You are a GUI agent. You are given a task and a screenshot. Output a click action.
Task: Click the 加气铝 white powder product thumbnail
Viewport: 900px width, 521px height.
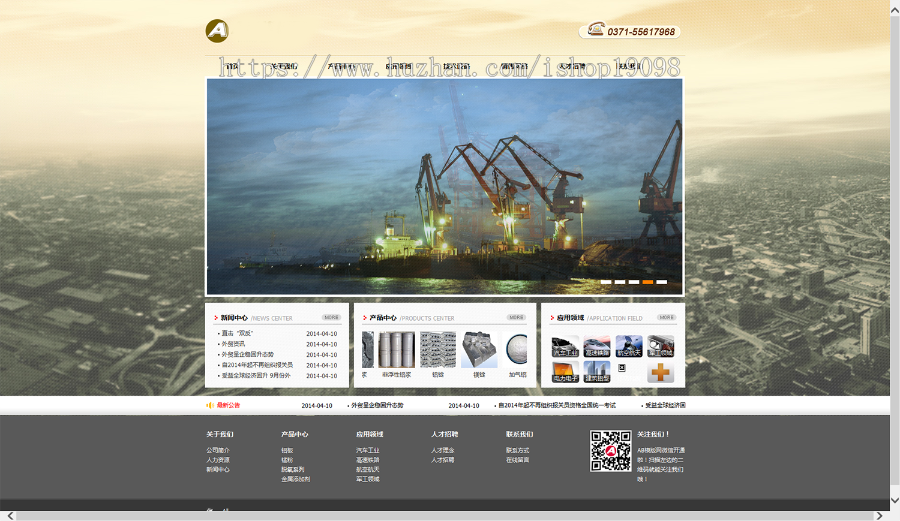click(516, 349)
